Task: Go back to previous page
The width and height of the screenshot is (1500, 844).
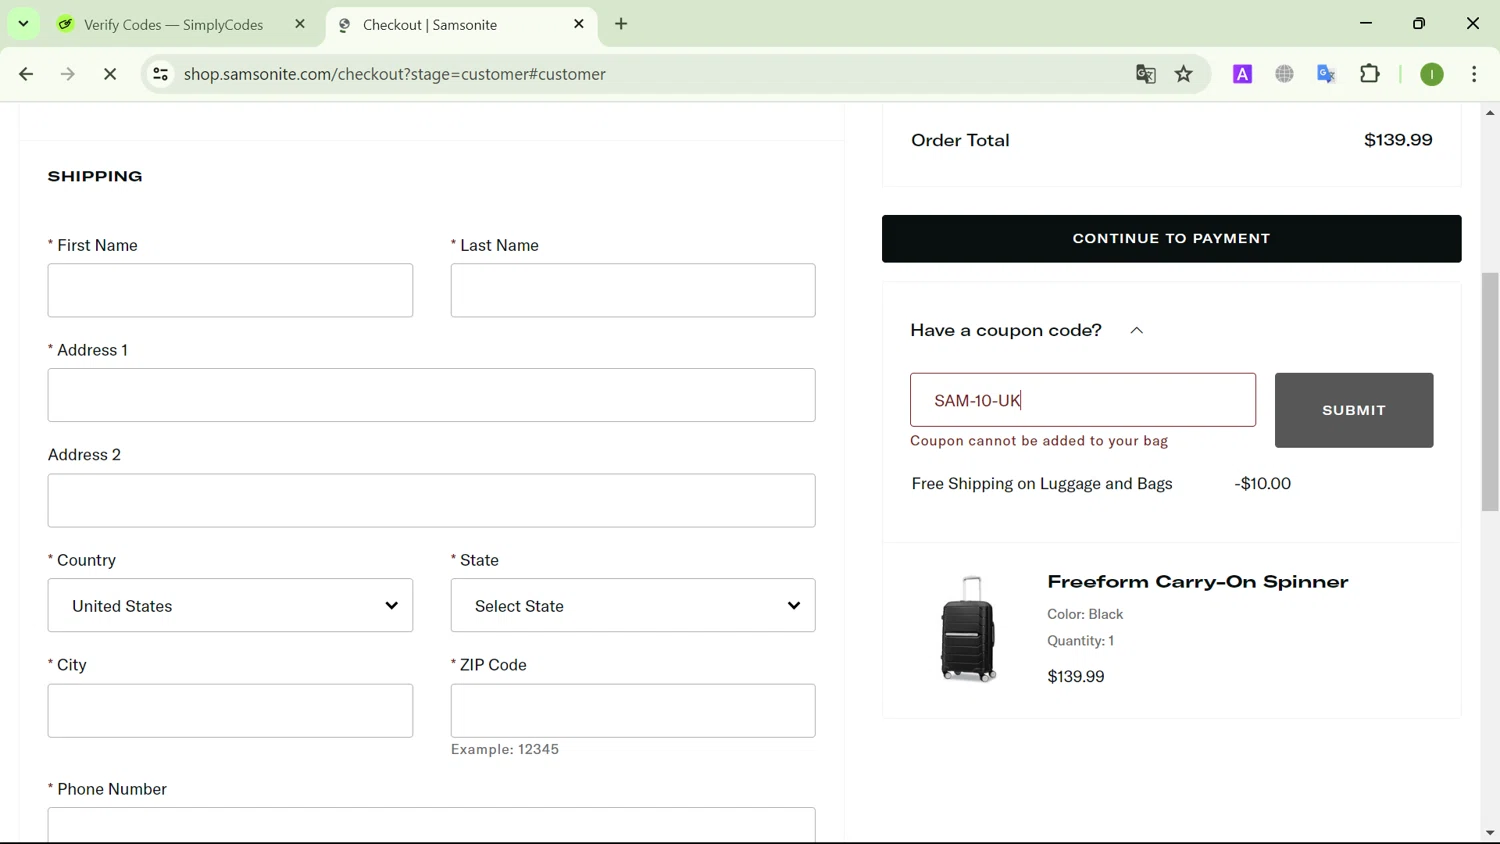Action: click(26, 74)
